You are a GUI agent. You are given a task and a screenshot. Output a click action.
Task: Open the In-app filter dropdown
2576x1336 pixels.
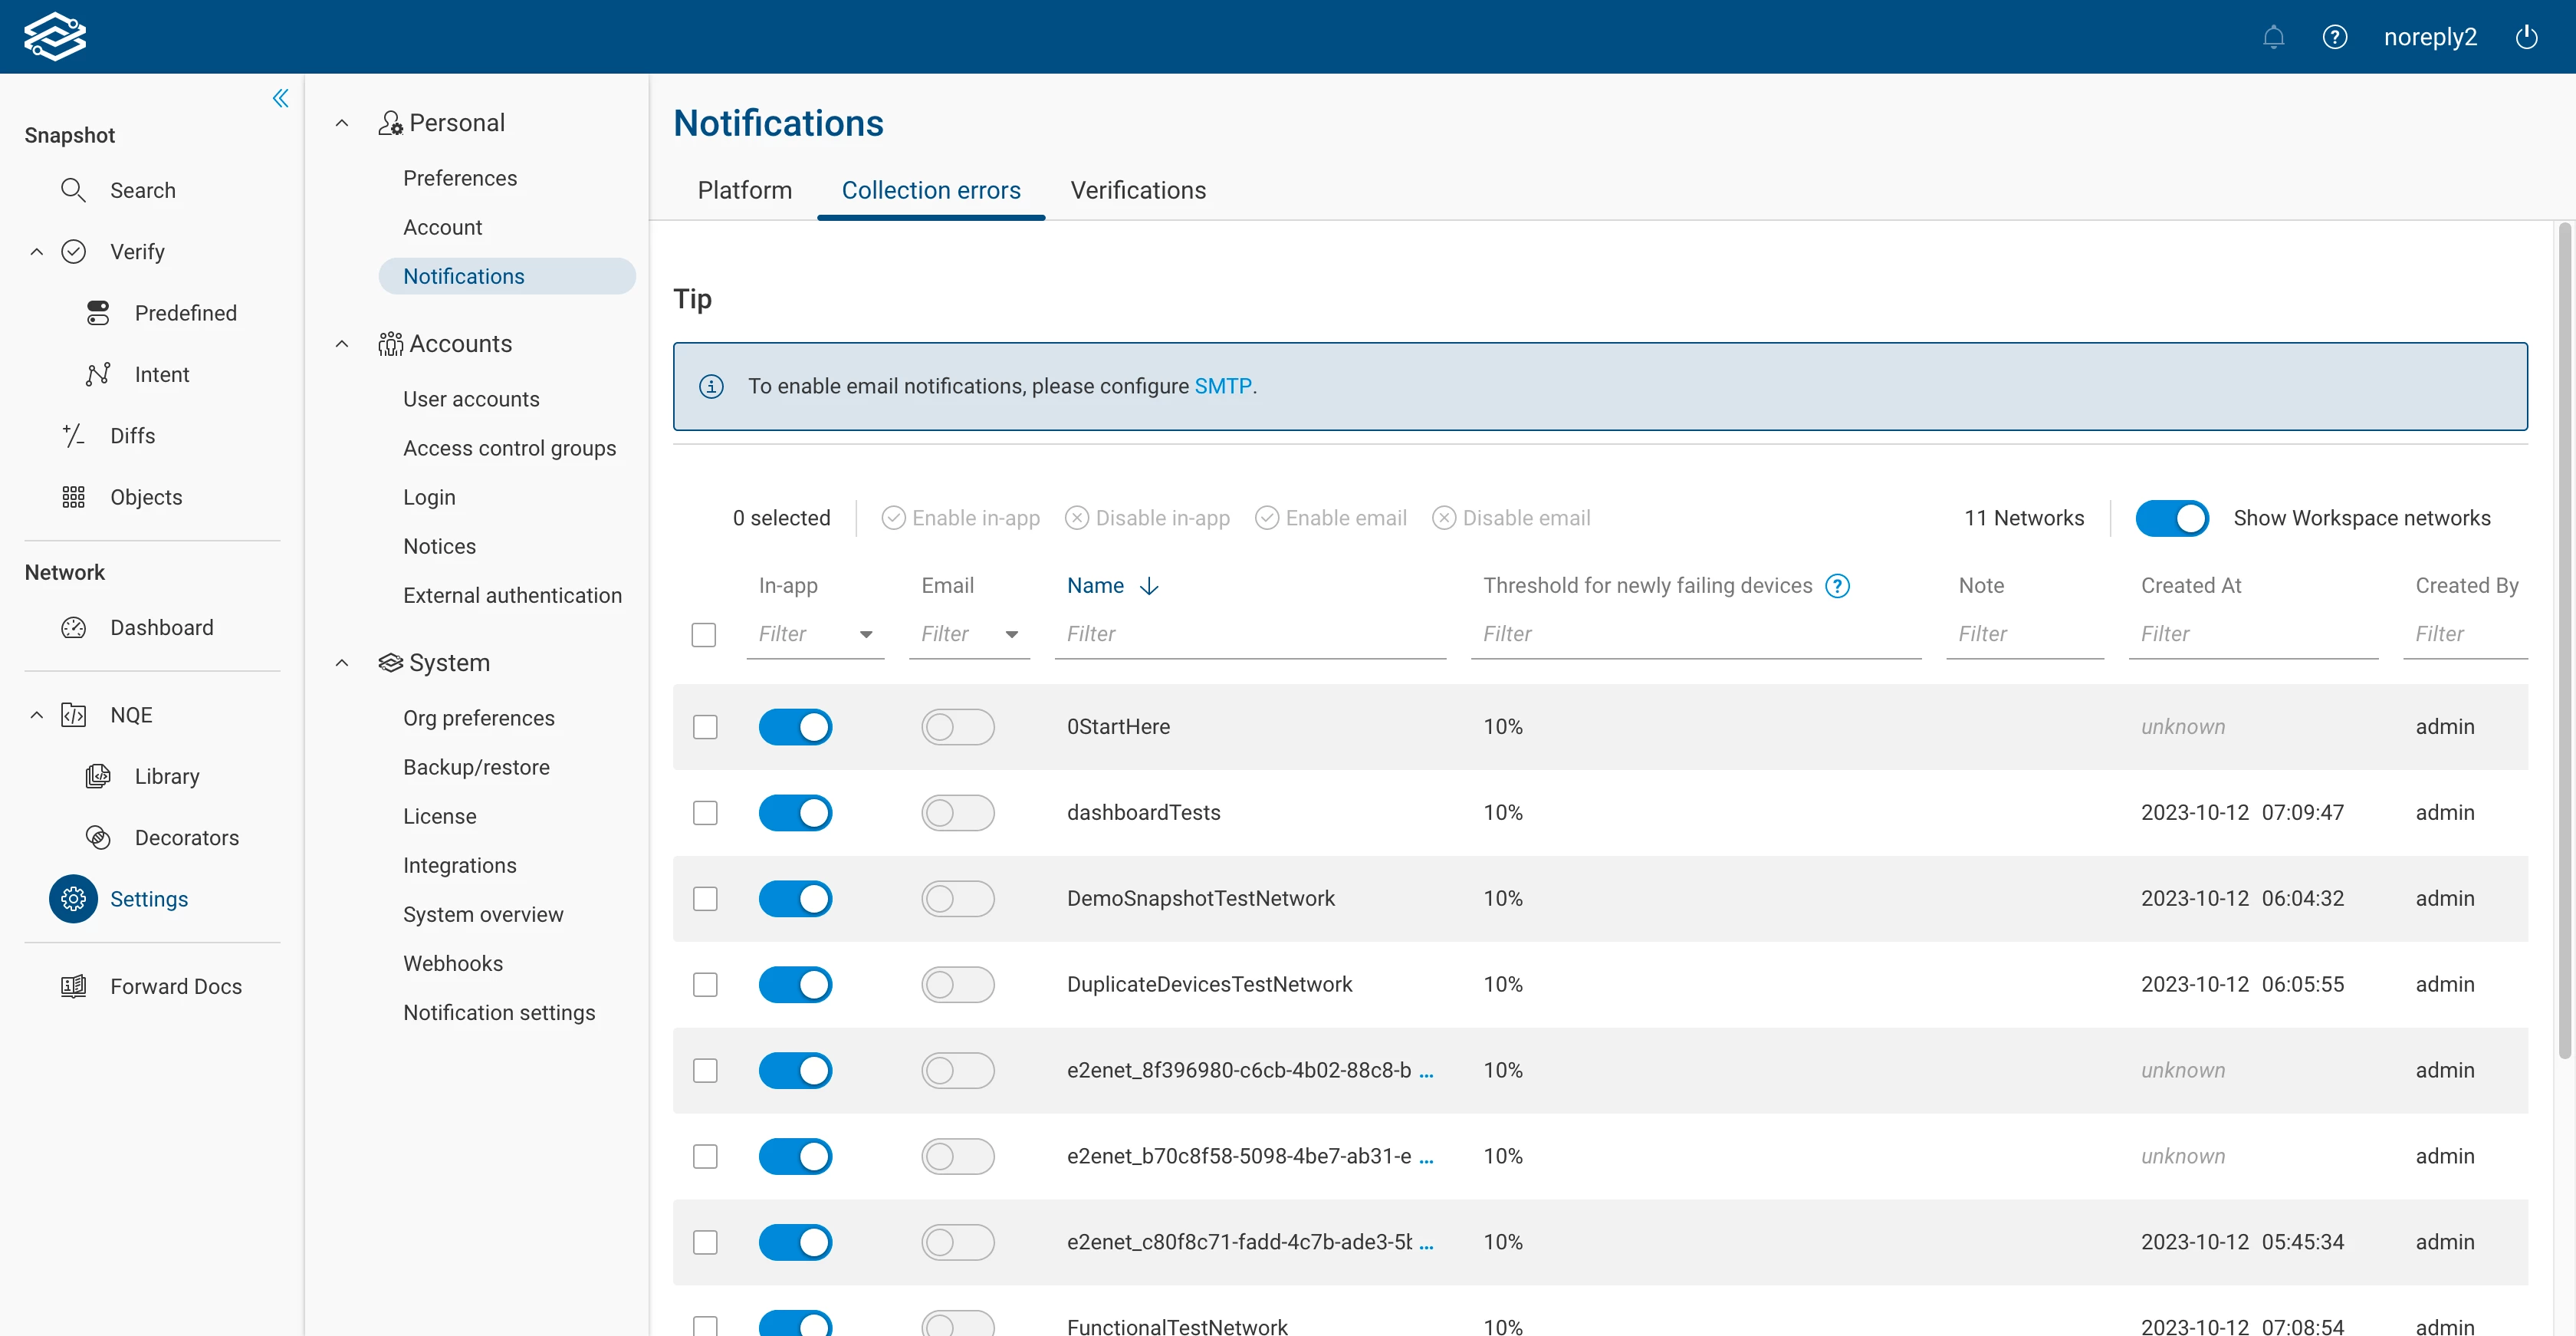tap(866, 634)
